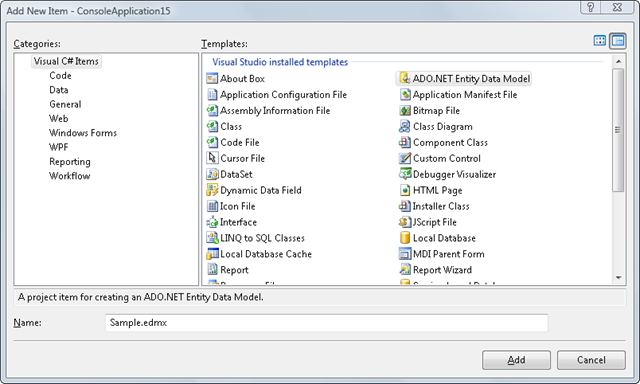Choose the Application Configuration File icon
Image resolution: width=640 pixels, height=384 pixels.
click(212, 94)
